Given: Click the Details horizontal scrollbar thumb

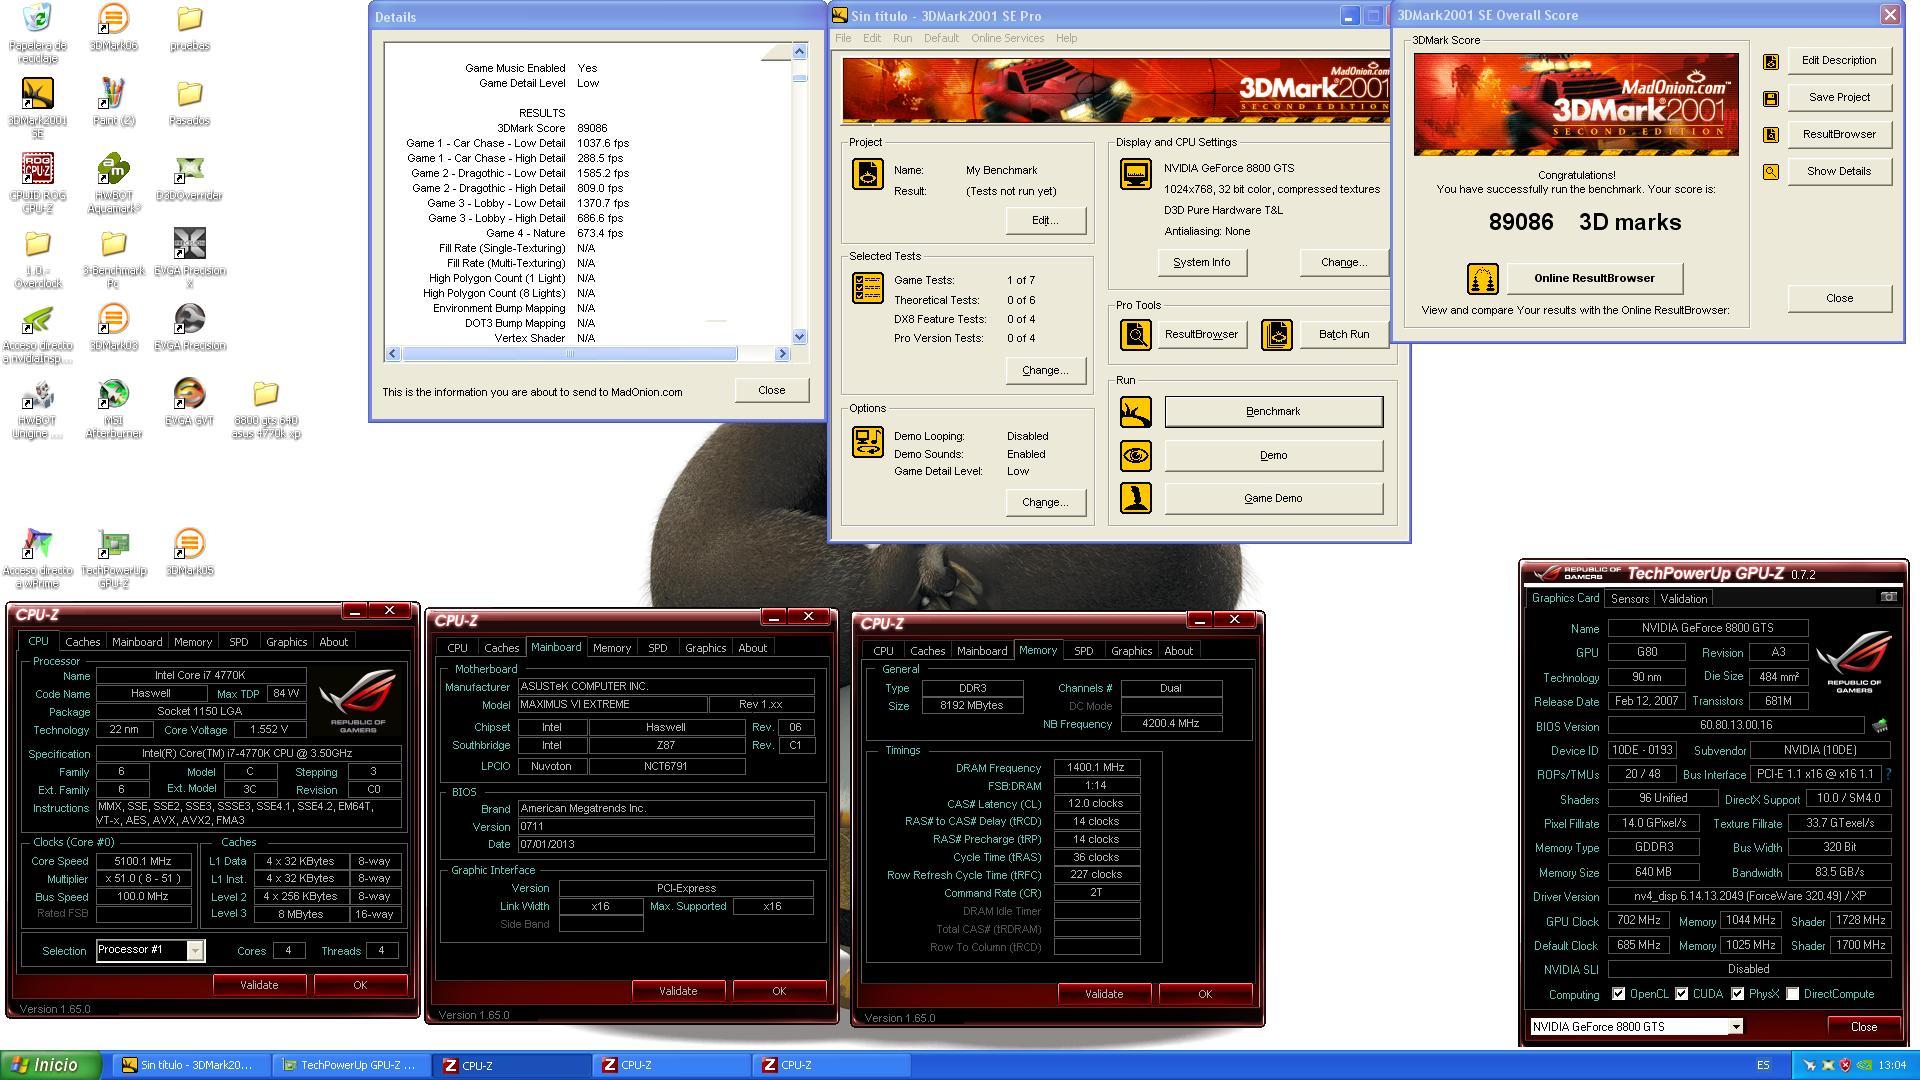Looking at the screenshot, I should click(x=570, y=353).
